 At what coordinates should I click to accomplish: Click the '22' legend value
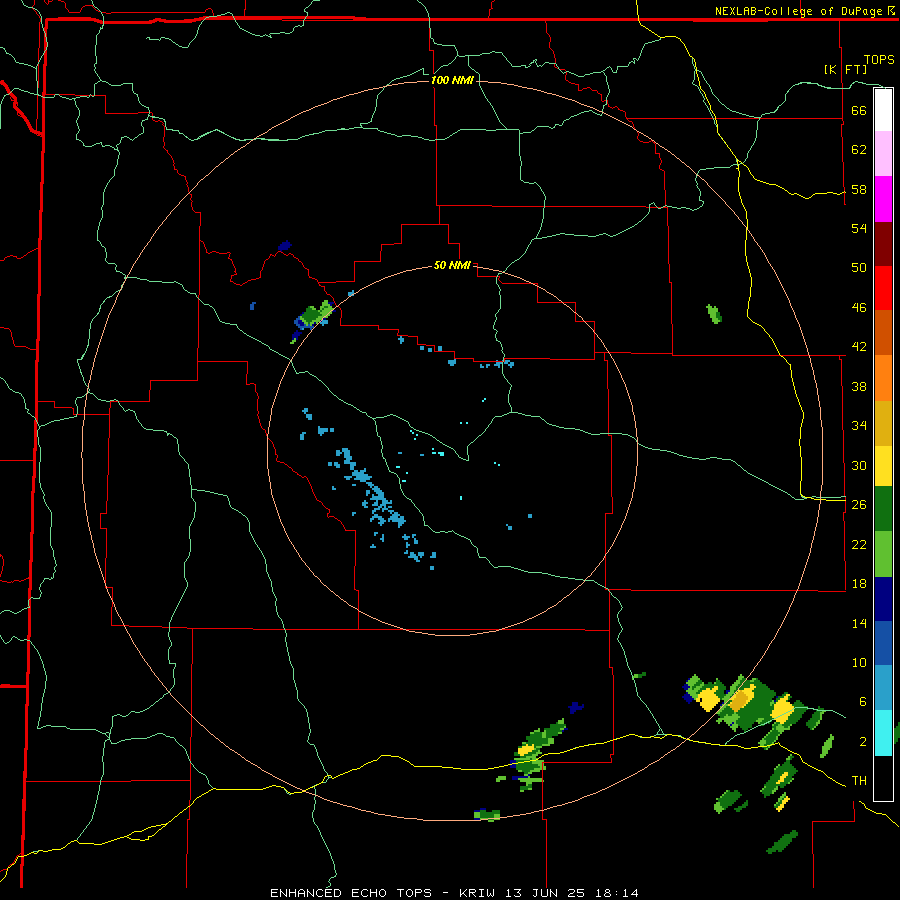point(859,544)
